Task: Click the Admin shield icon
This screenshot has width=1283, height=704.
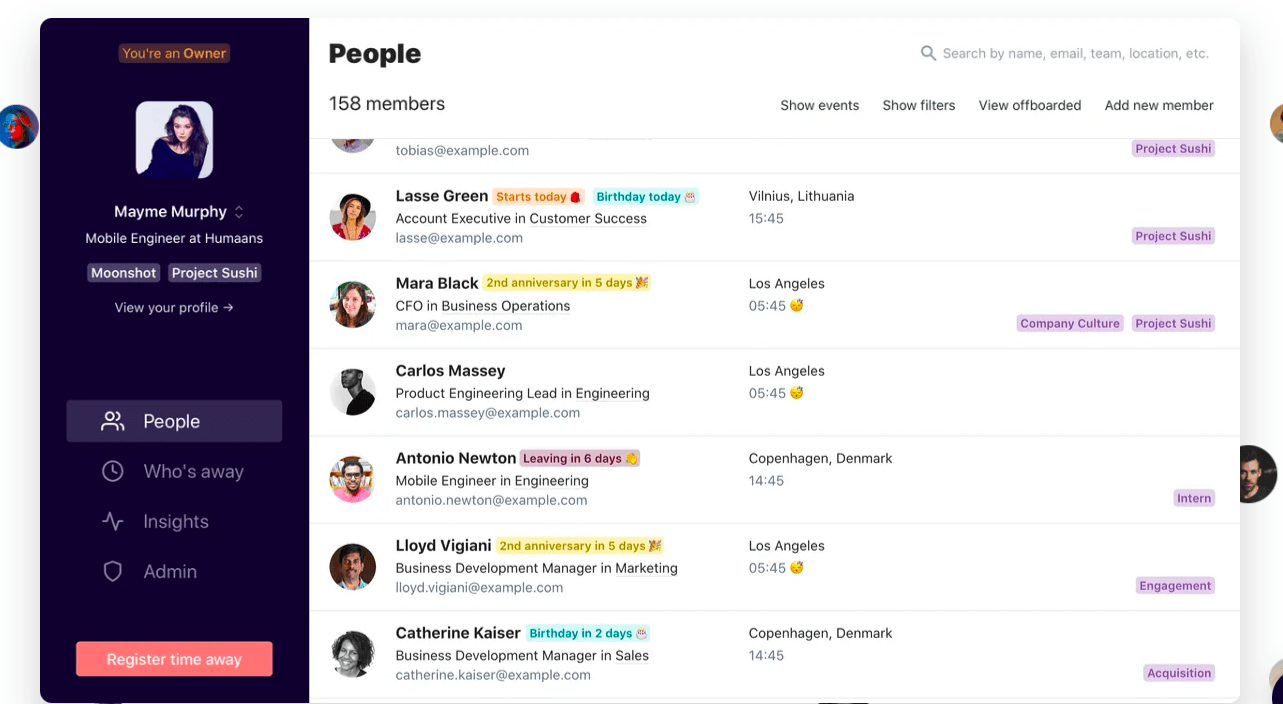Action: click(113, 571)
